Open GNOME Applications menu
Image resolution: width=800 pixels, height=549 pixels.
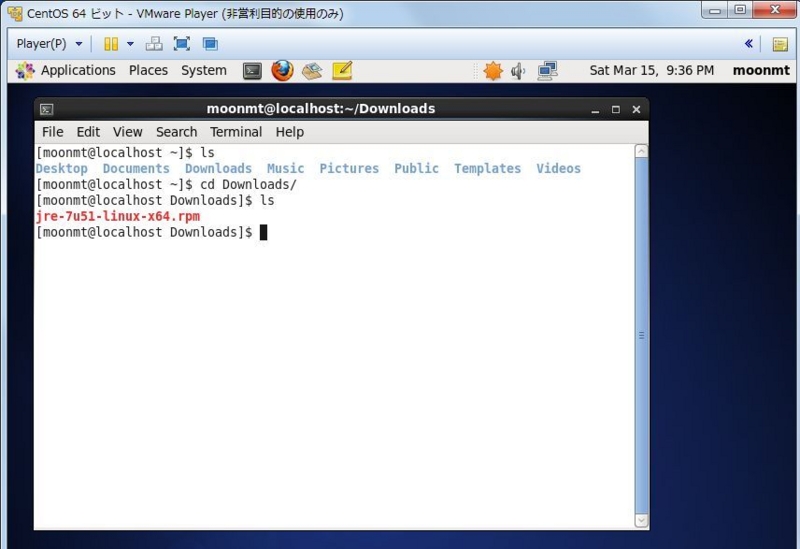65,70
